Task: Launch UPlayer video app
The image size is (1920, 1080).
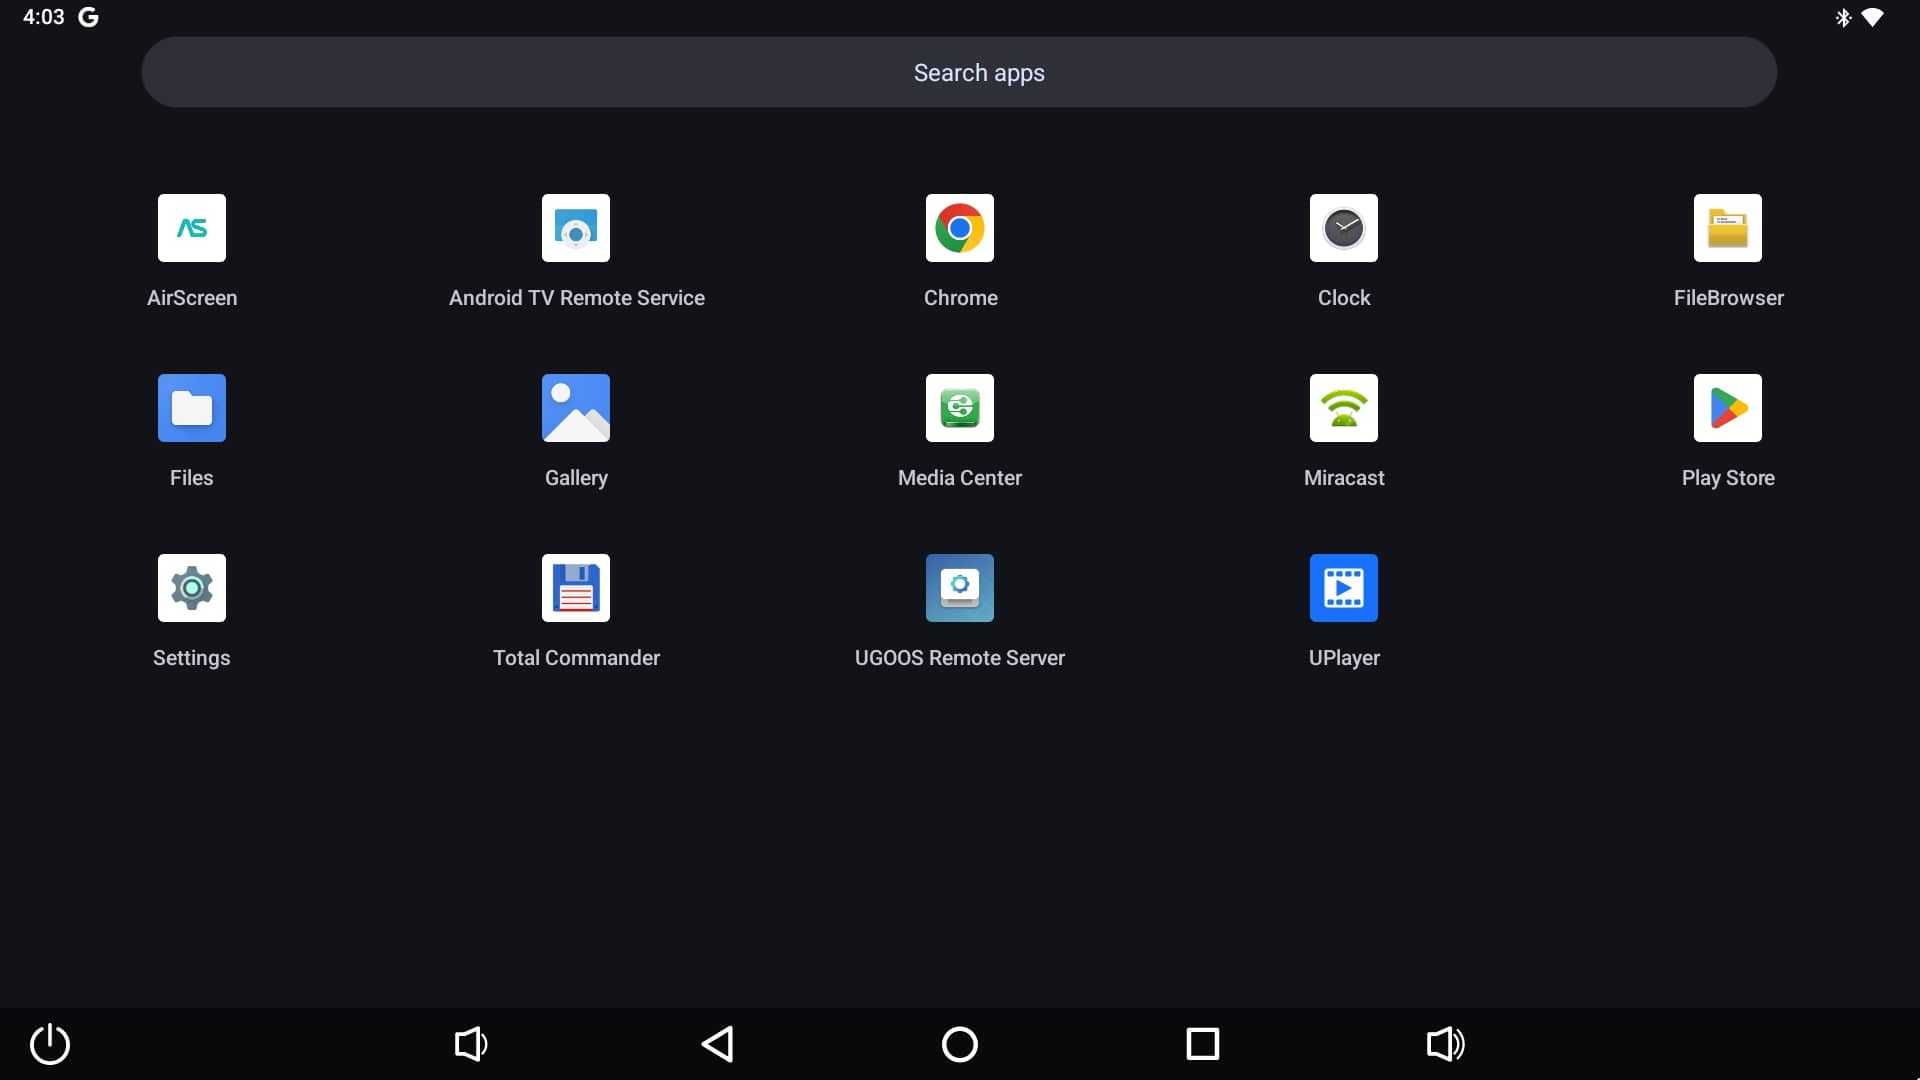Action: click(x=1343, y=588)
